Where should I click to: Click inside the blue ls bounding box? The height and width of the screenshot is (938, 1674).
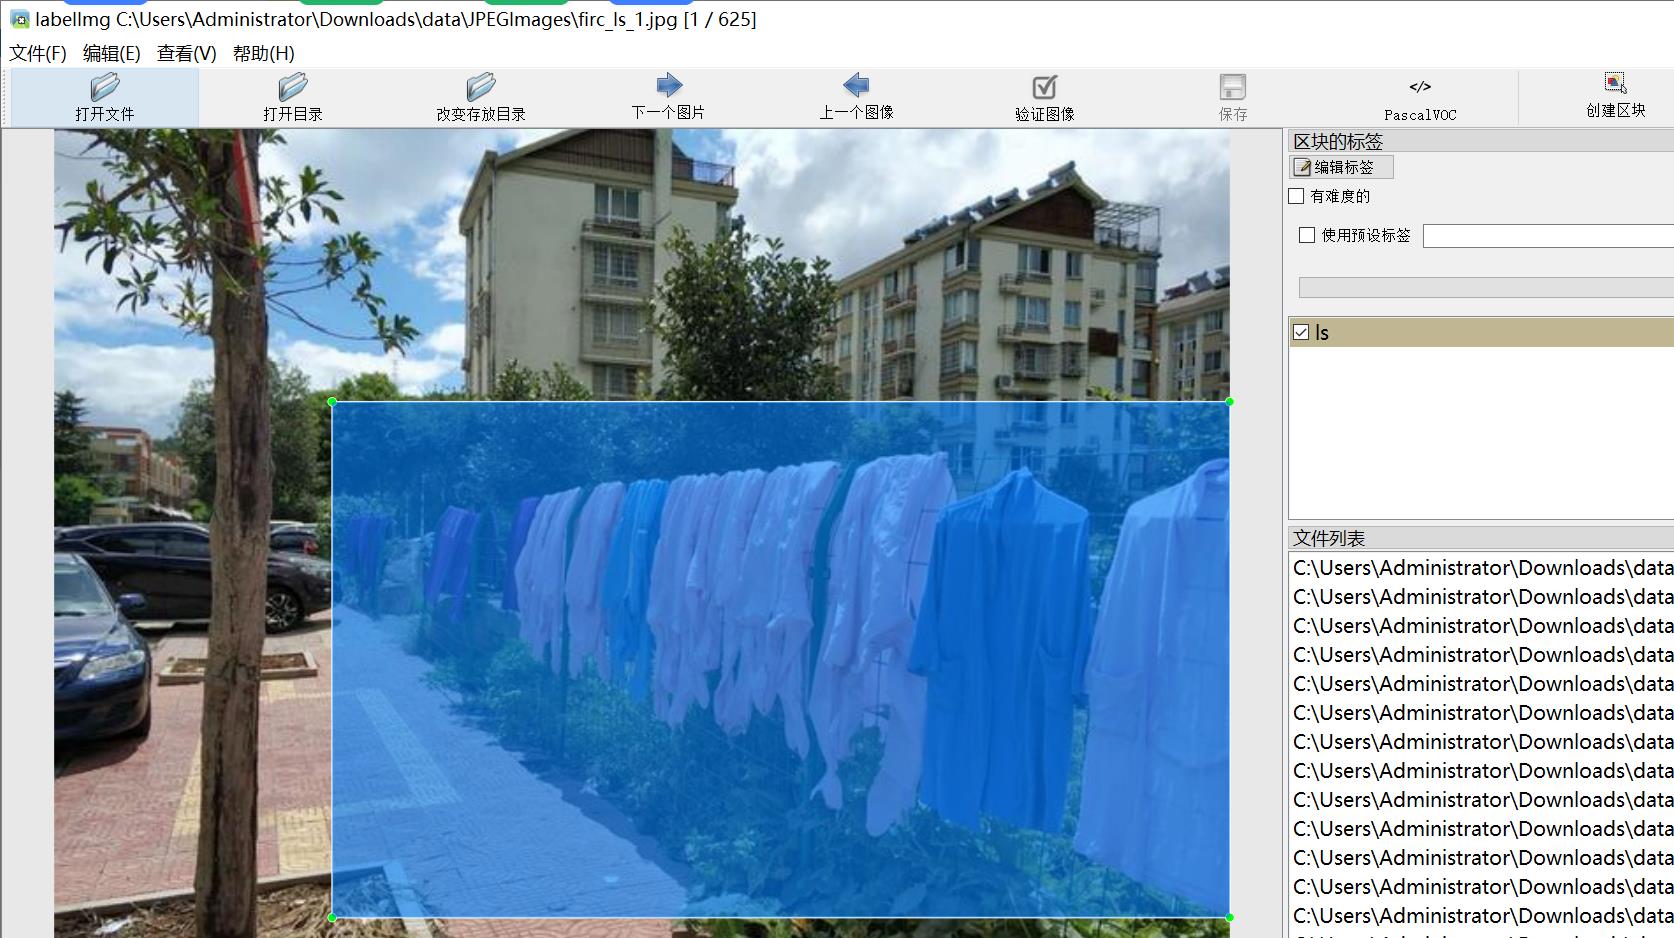[x=780, y=660]
